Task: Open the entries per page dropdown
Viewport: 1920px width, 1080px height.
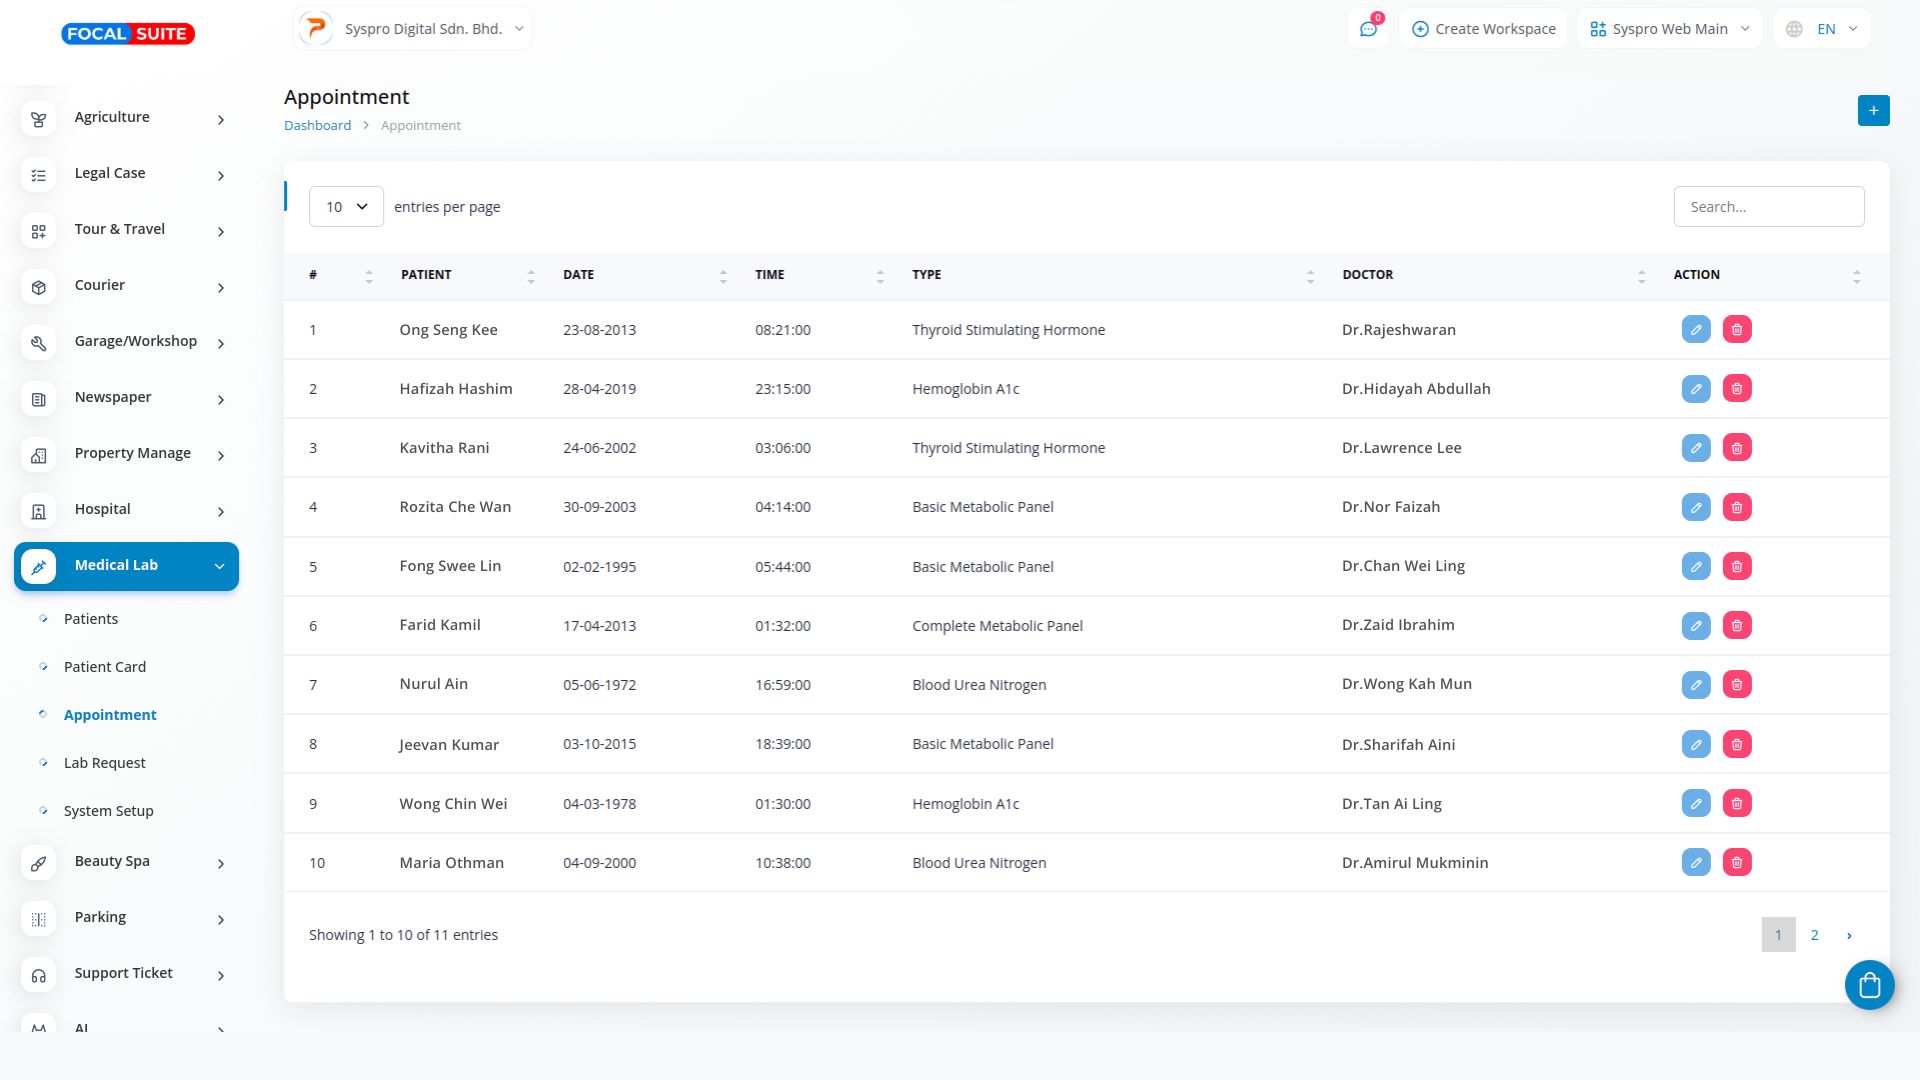Action: tap(346, 207)
